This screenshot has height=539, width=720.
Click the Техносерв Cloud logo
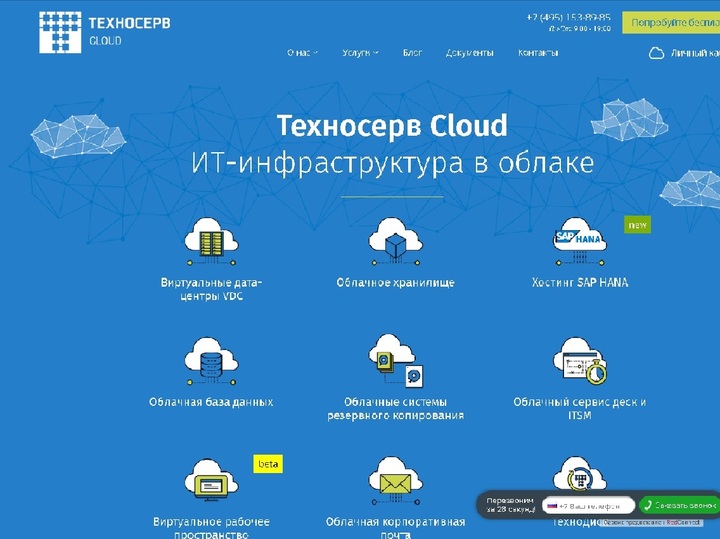pyautogui.click(x=105, y=32)
